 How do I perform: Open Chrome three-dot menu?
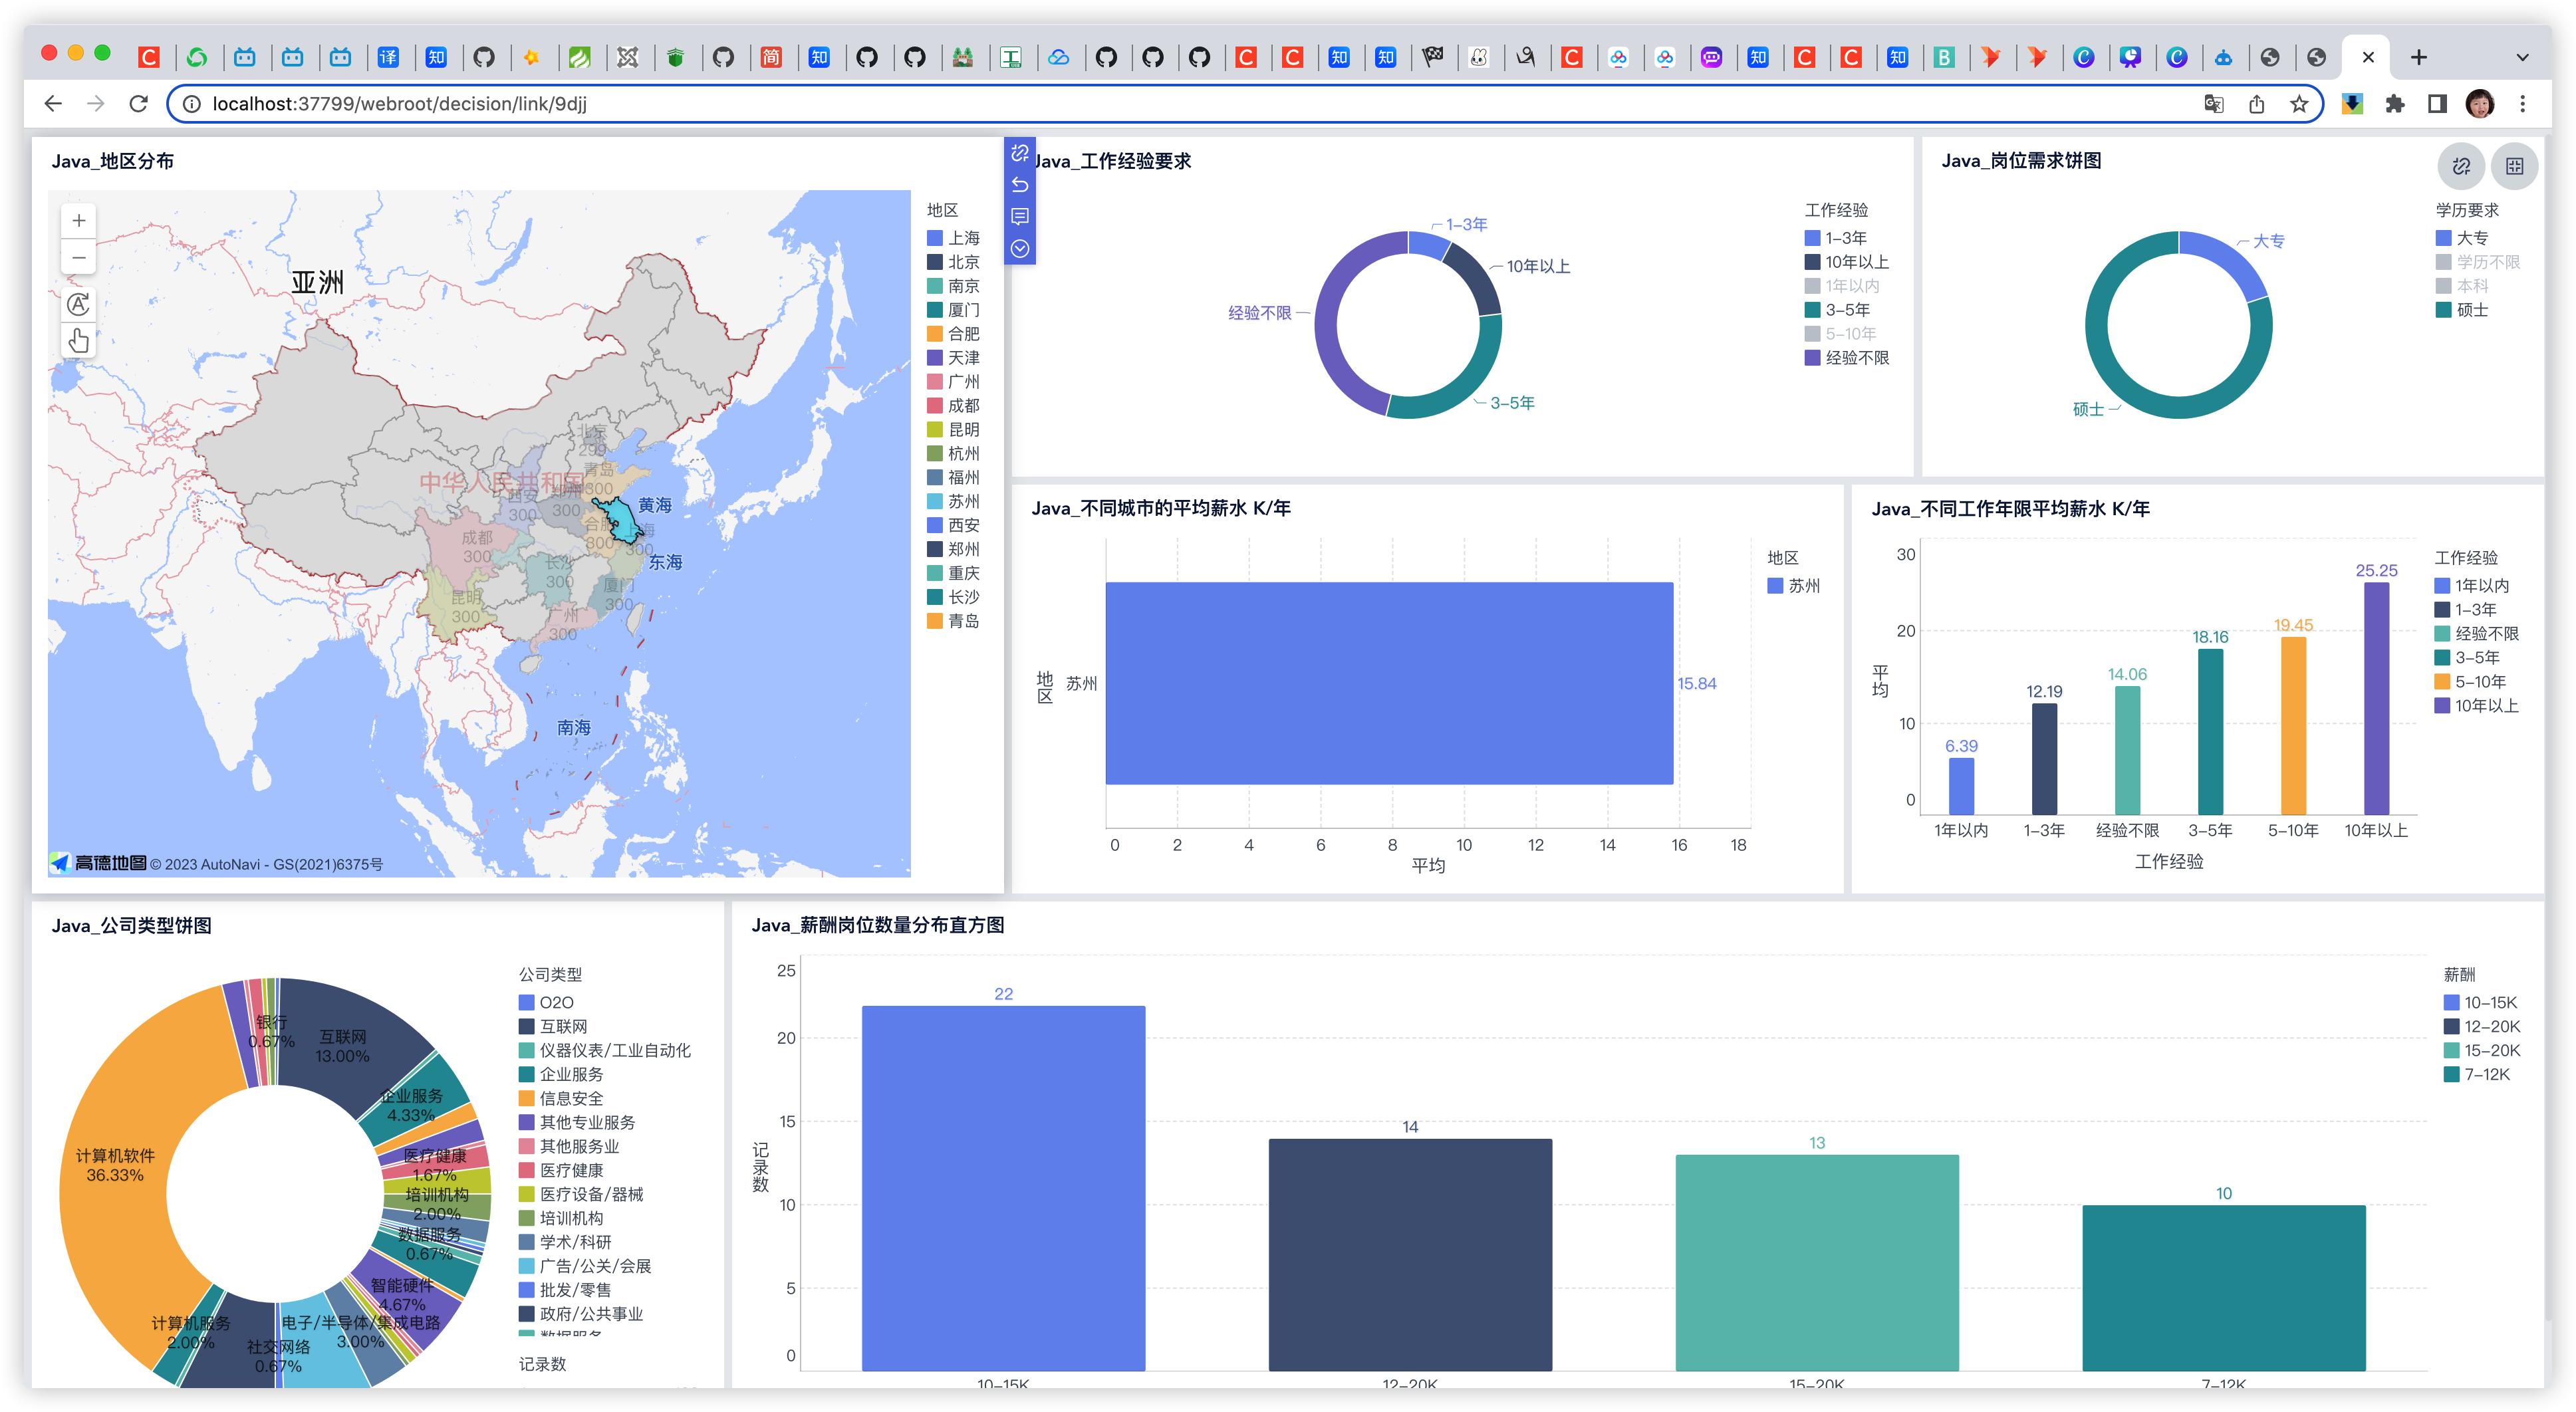tap(2522, 104)
